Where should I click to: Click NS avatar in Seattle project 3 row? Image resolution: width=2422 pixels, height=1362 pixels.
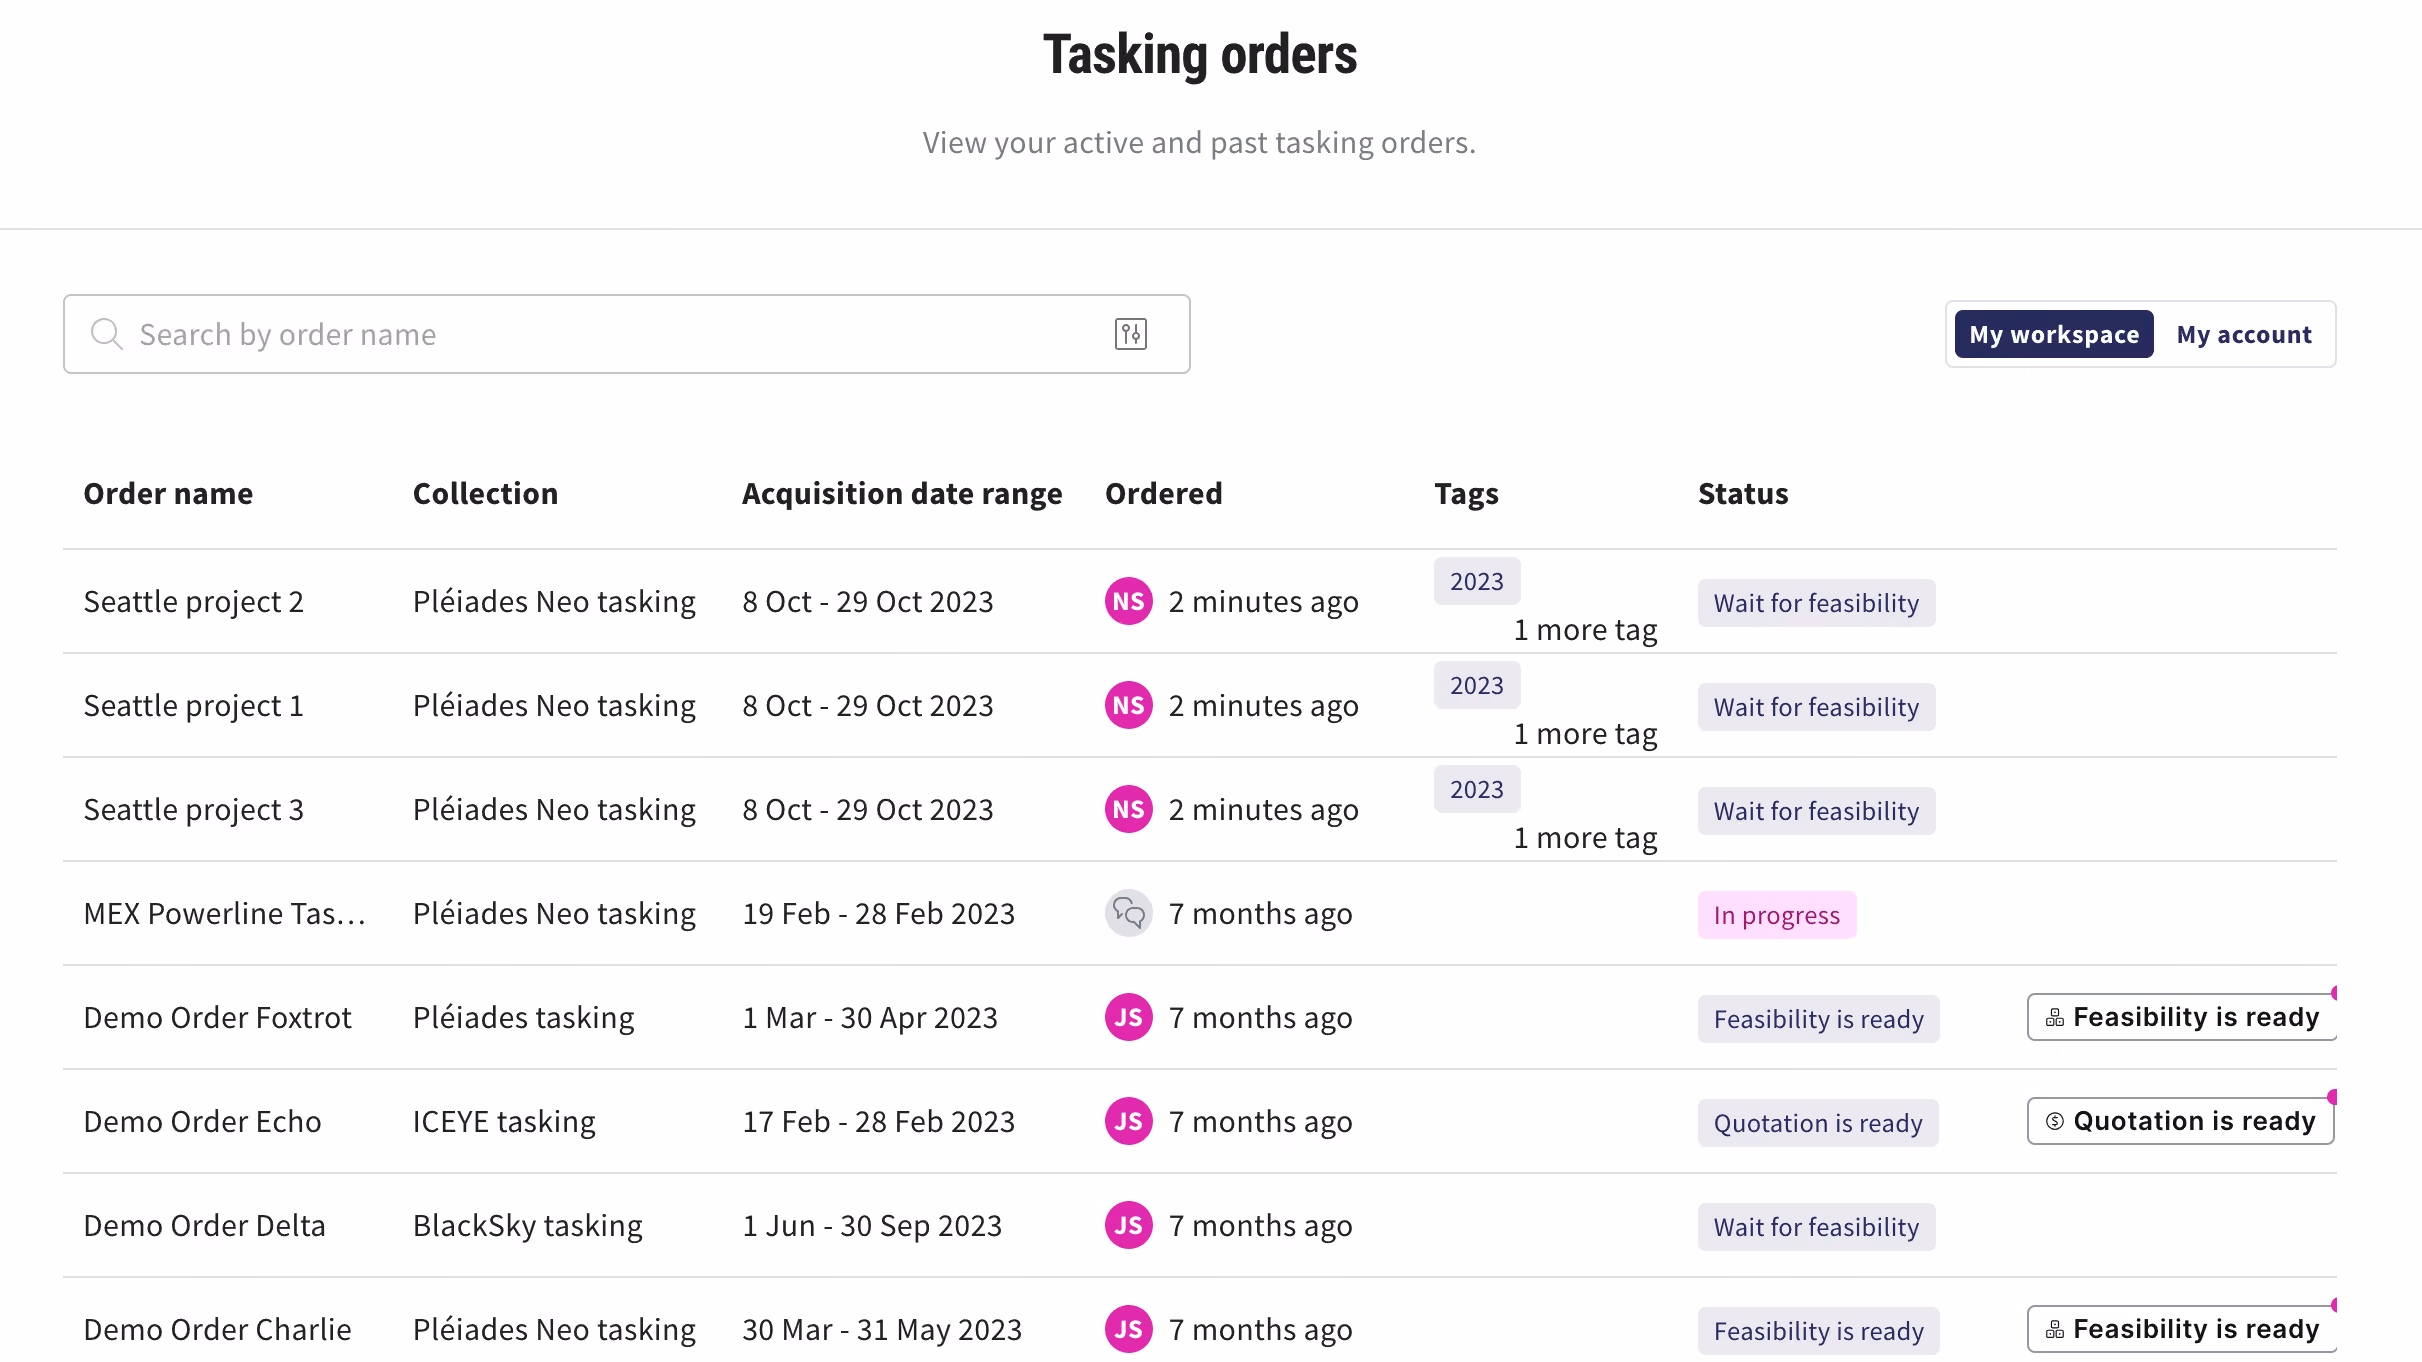1128,809
